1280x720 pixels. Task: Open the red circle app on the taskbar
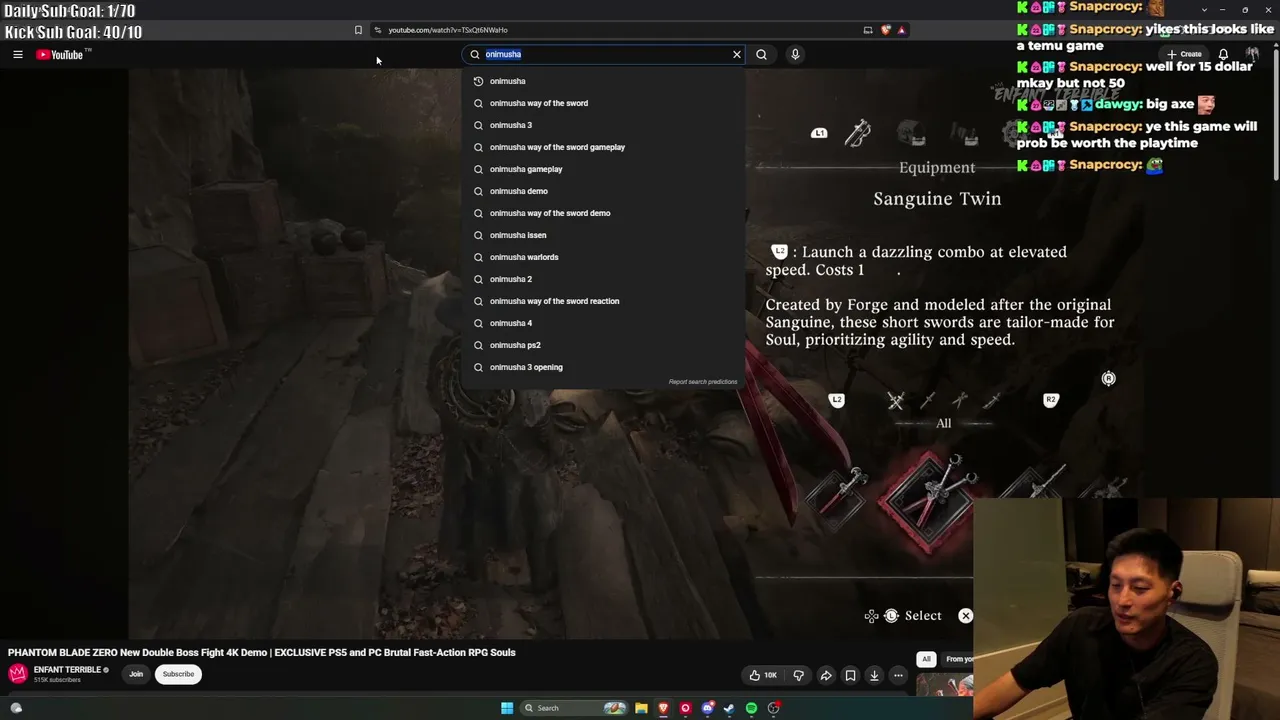685,708
